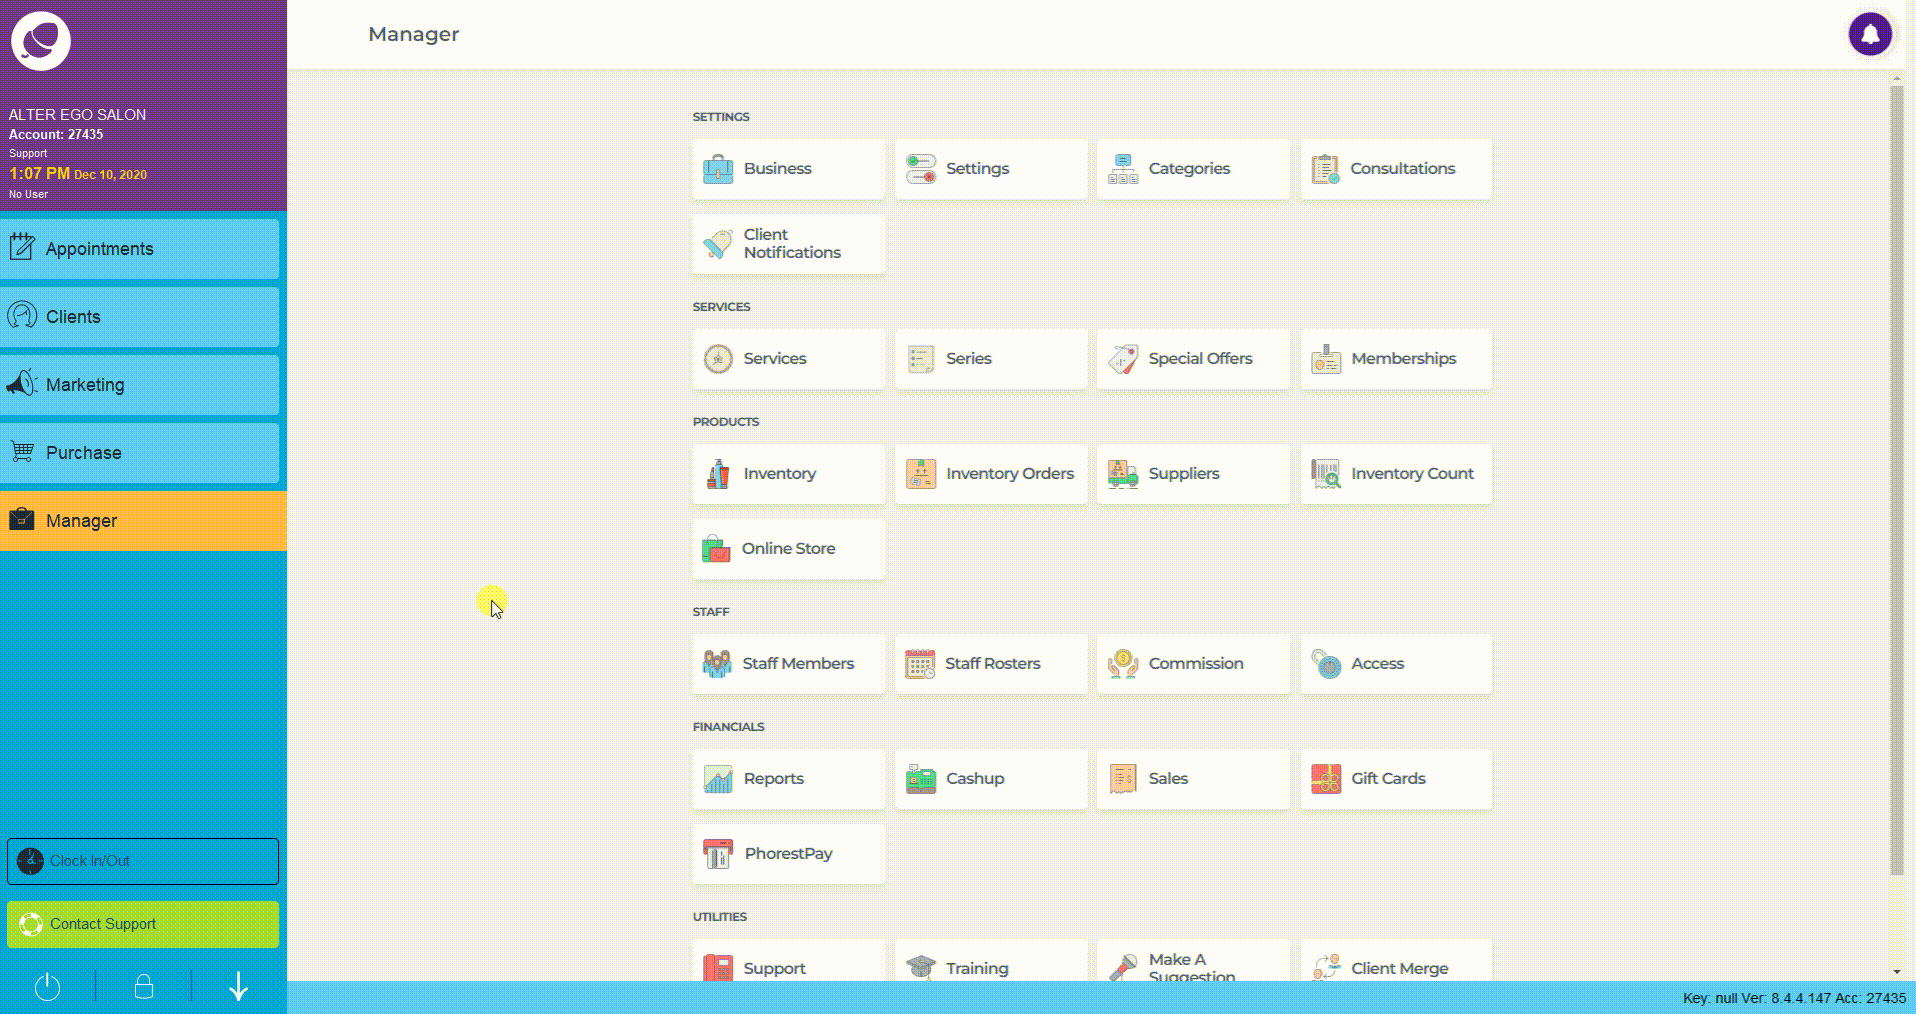Open the Clients menu item
The width and height of the screenshot is (1916, 1014).
140,317
